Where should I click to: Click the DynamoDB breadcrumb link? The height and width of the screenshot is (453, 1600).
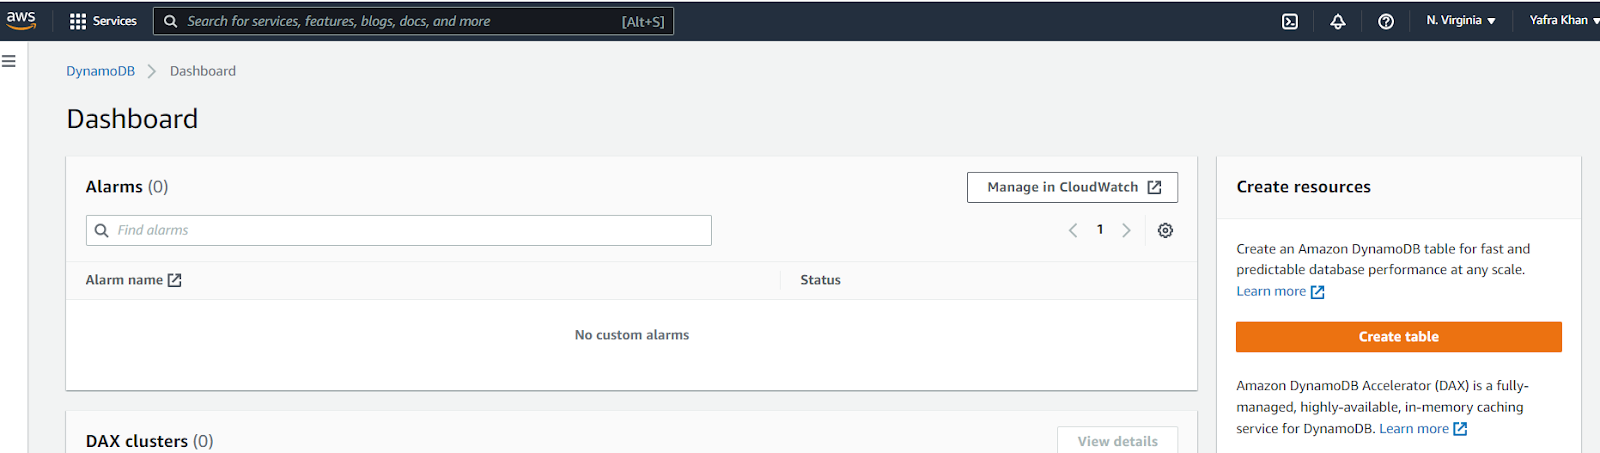100,71
